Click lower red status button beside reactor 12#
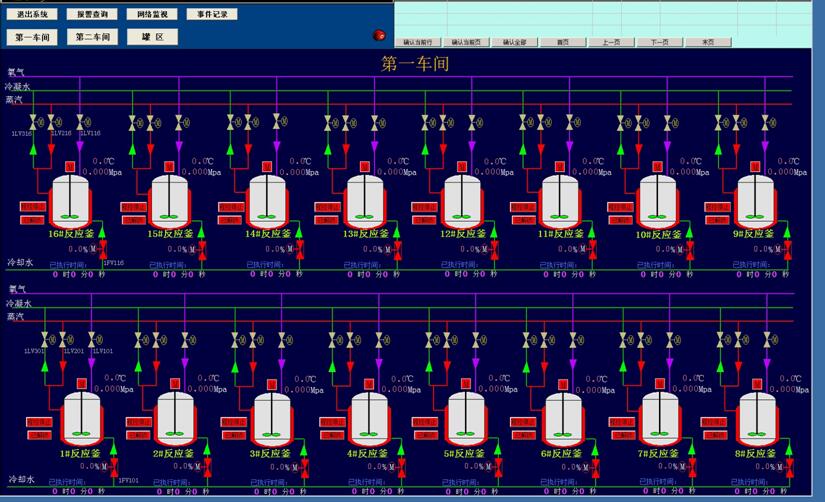Image resolution: width=825 pixels, height=502 pixels. pos(424,220)
